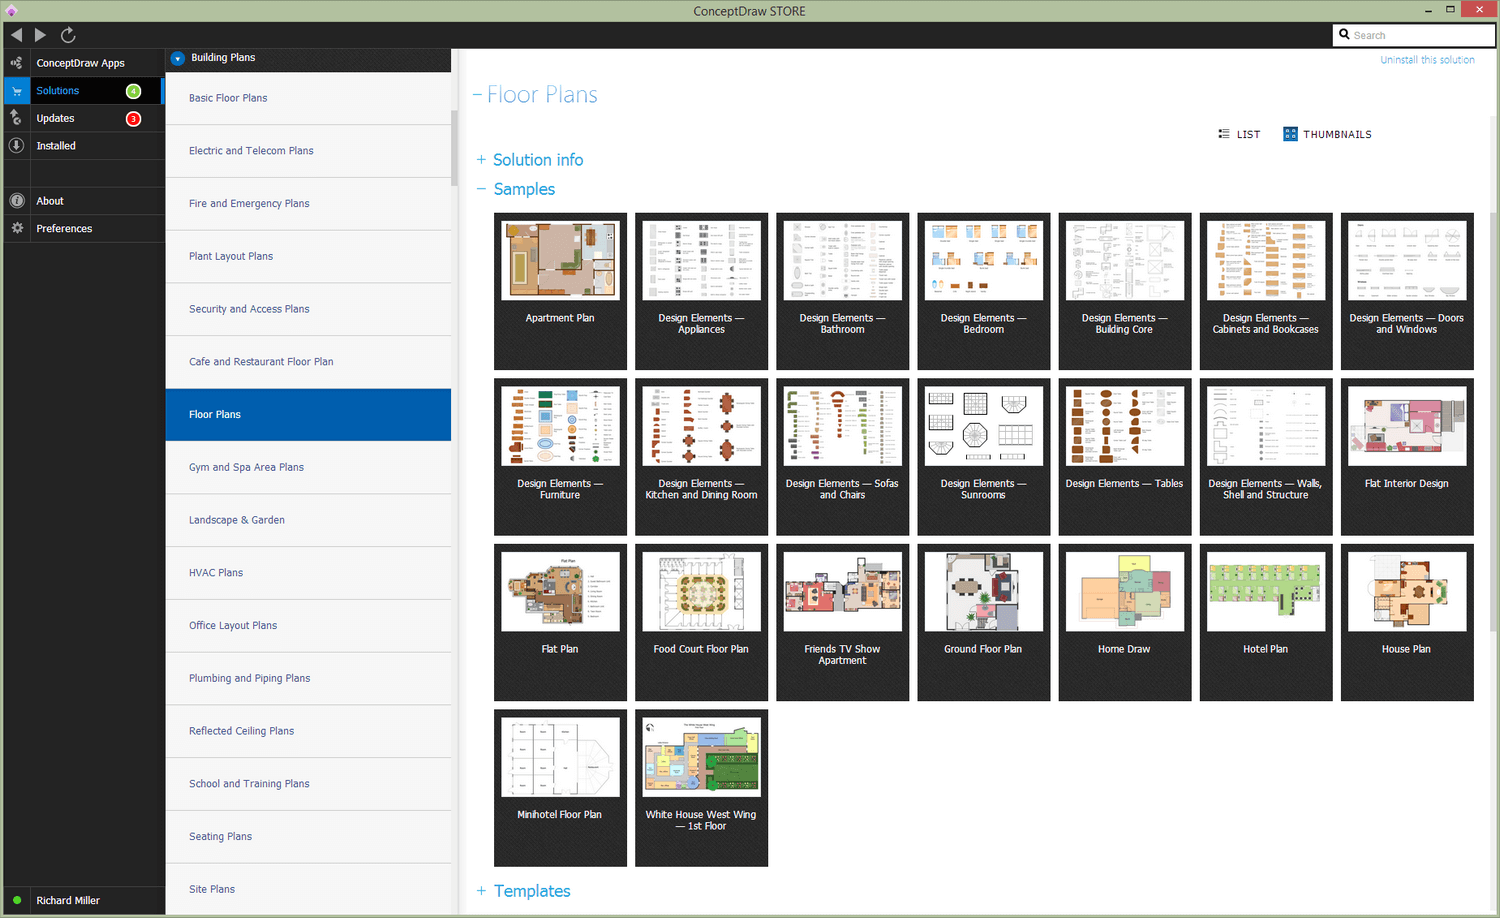Select Fire and Emergency Plans
The height and width of the screenshot is (918, 1500).
click(x=308, y=204)
